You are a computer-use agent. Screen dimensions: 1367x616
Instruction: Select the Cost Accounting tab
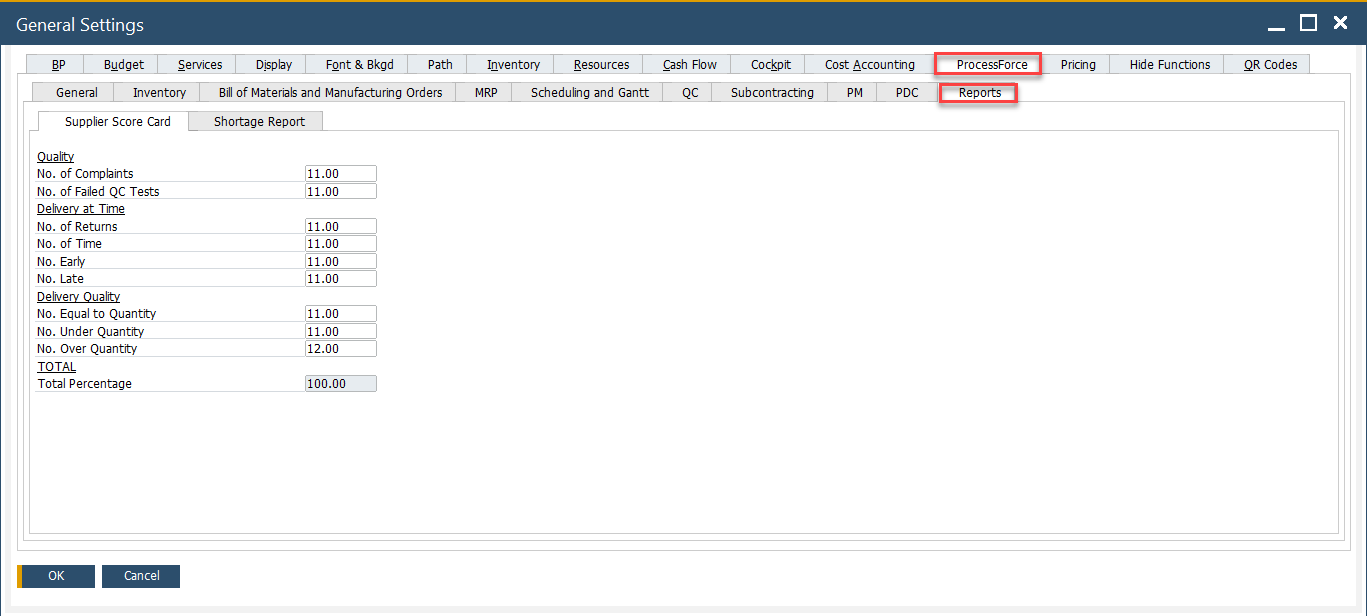(868, 63)
